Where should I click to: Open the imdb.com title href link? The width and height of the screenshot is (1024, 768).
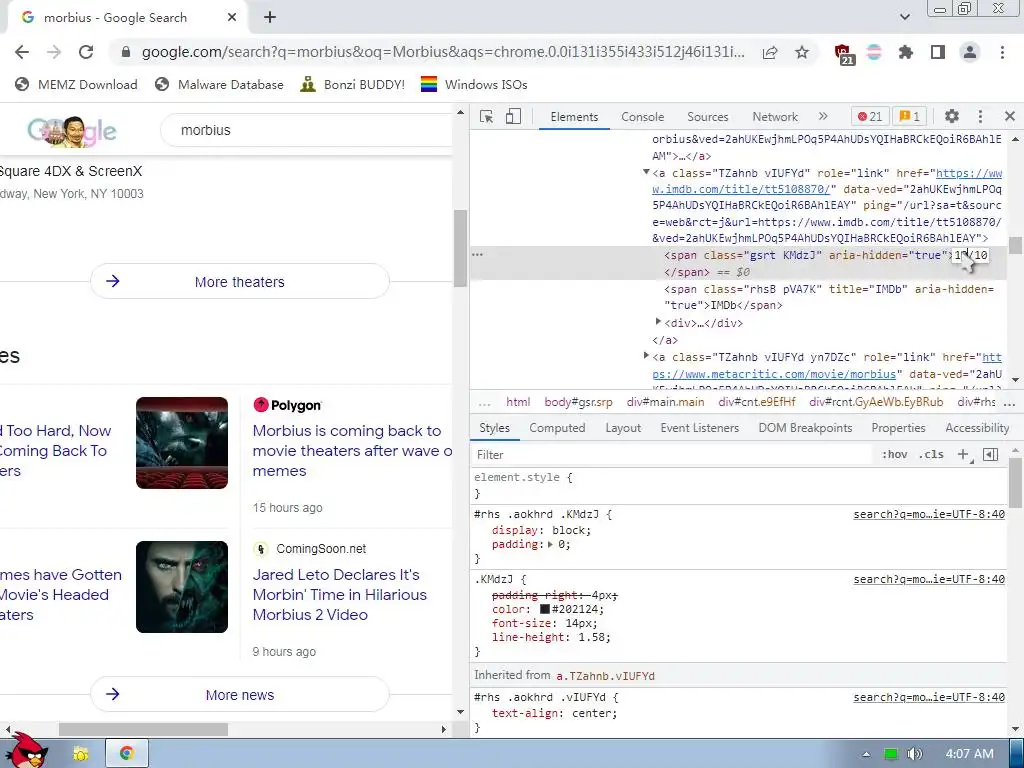(x=827, y=182)
